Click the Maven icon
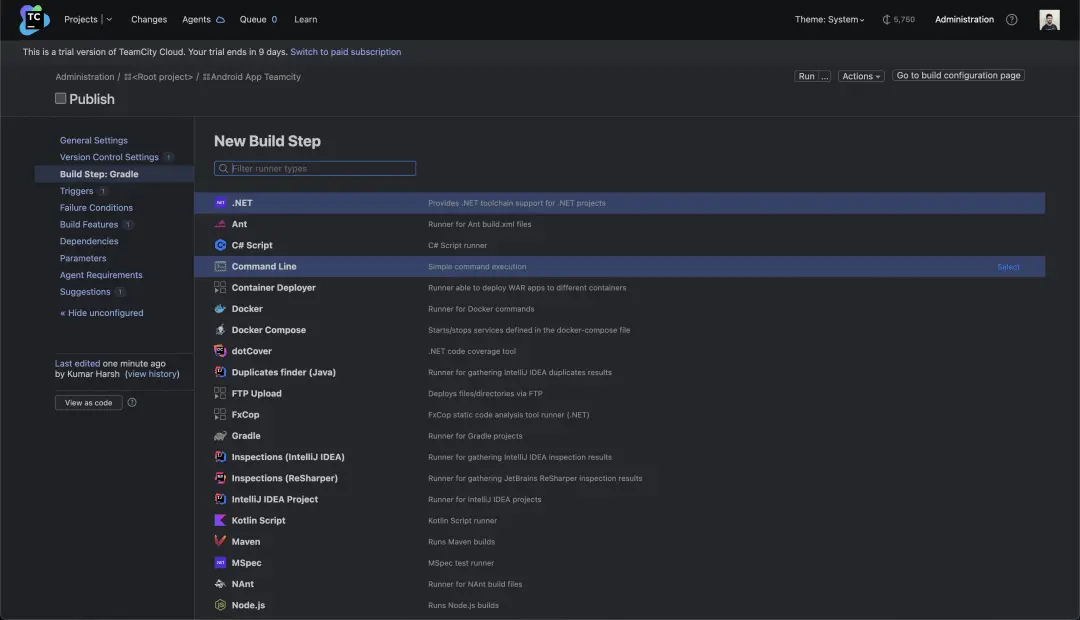Screen dimensions: 1080x620 (x=220, y=541)
